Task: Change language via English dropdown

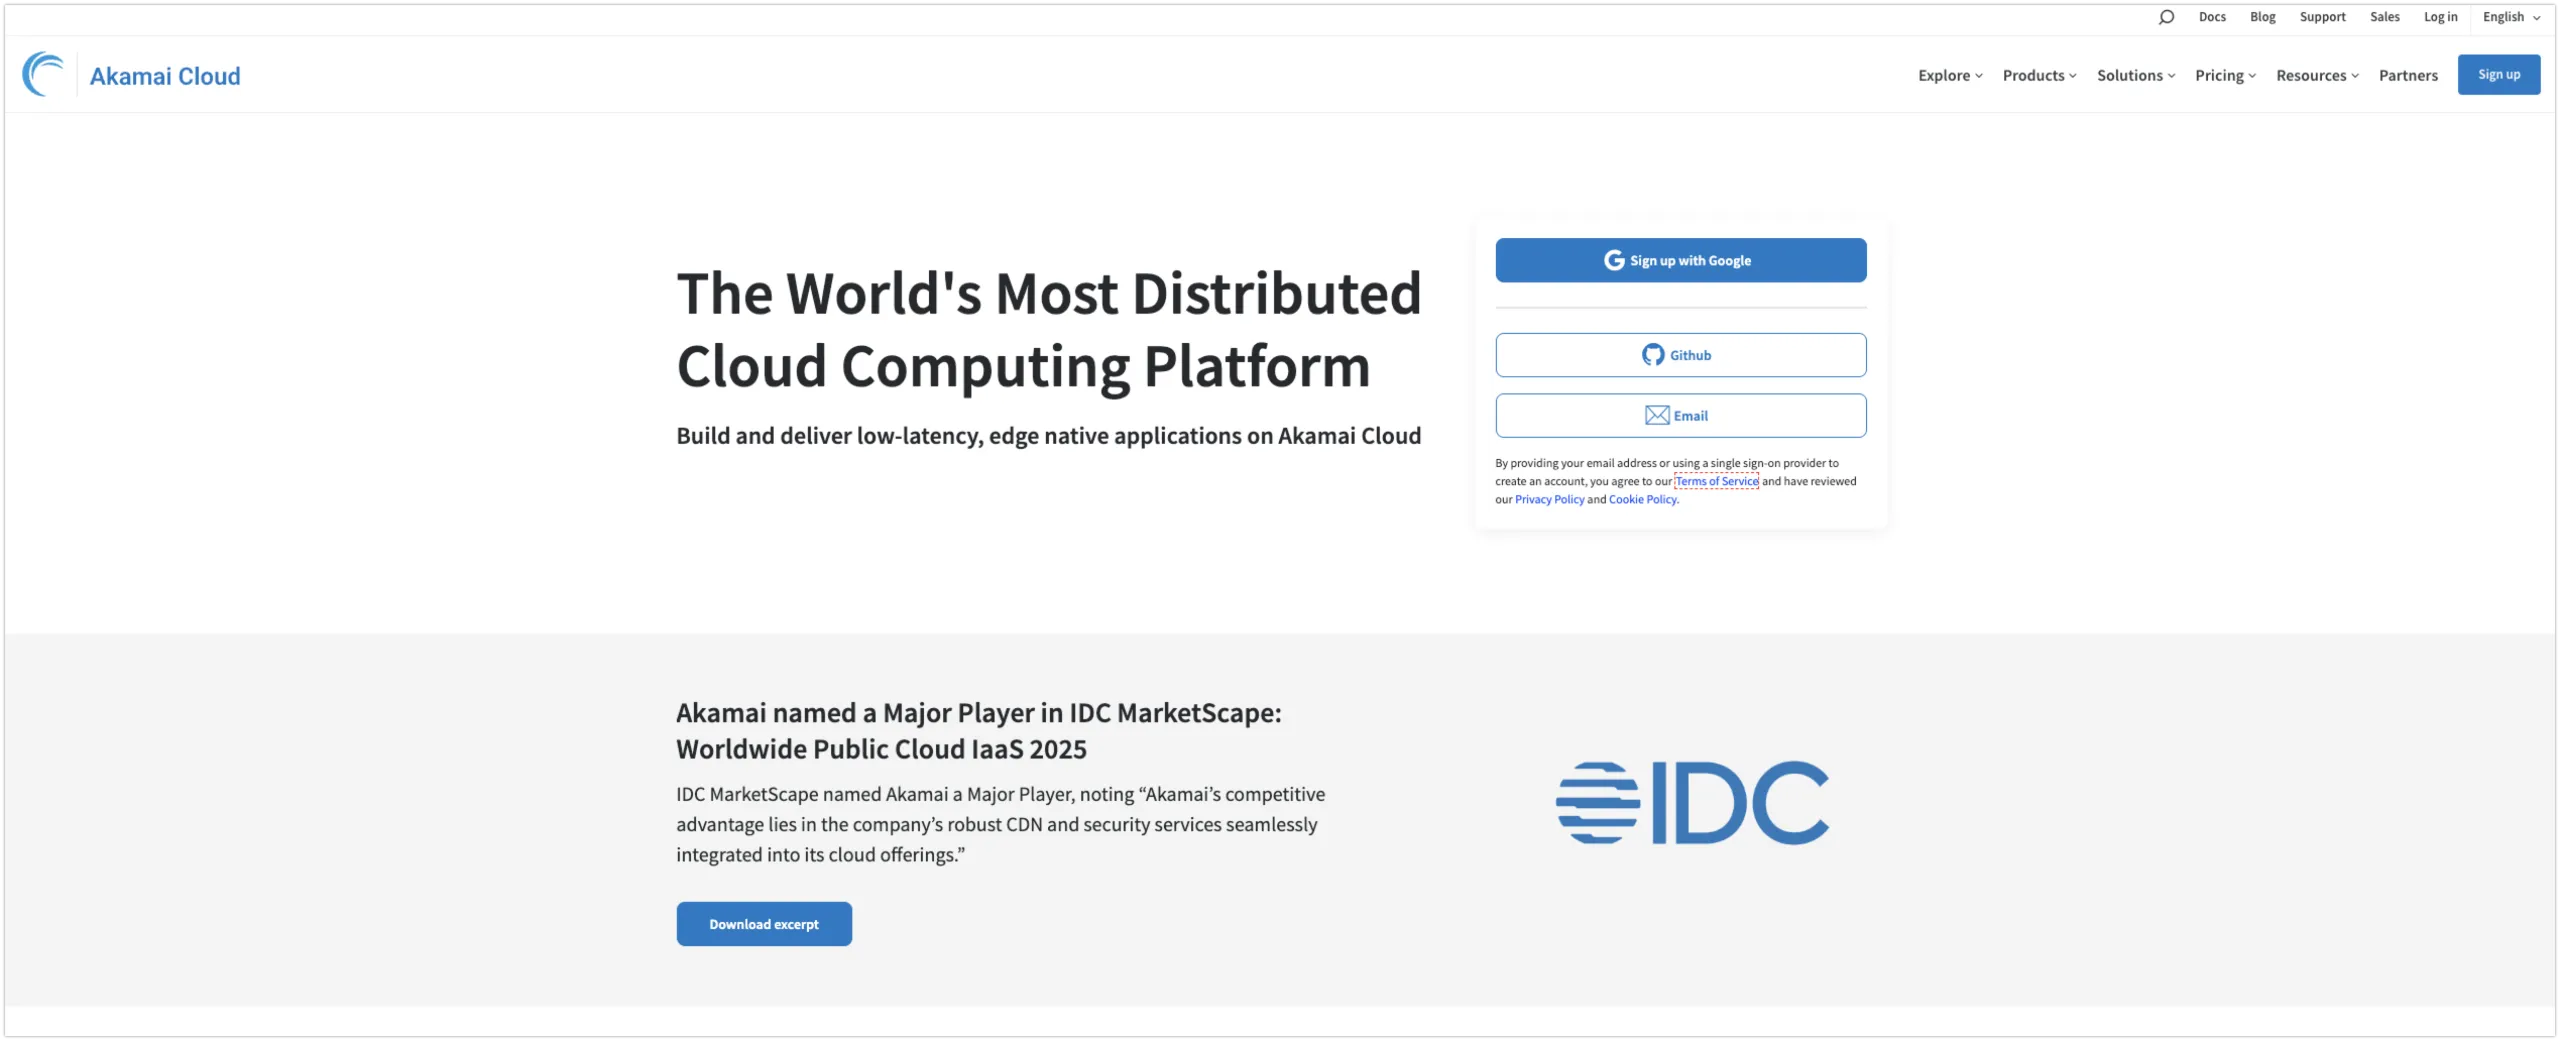Action: tap(2511, 17)
